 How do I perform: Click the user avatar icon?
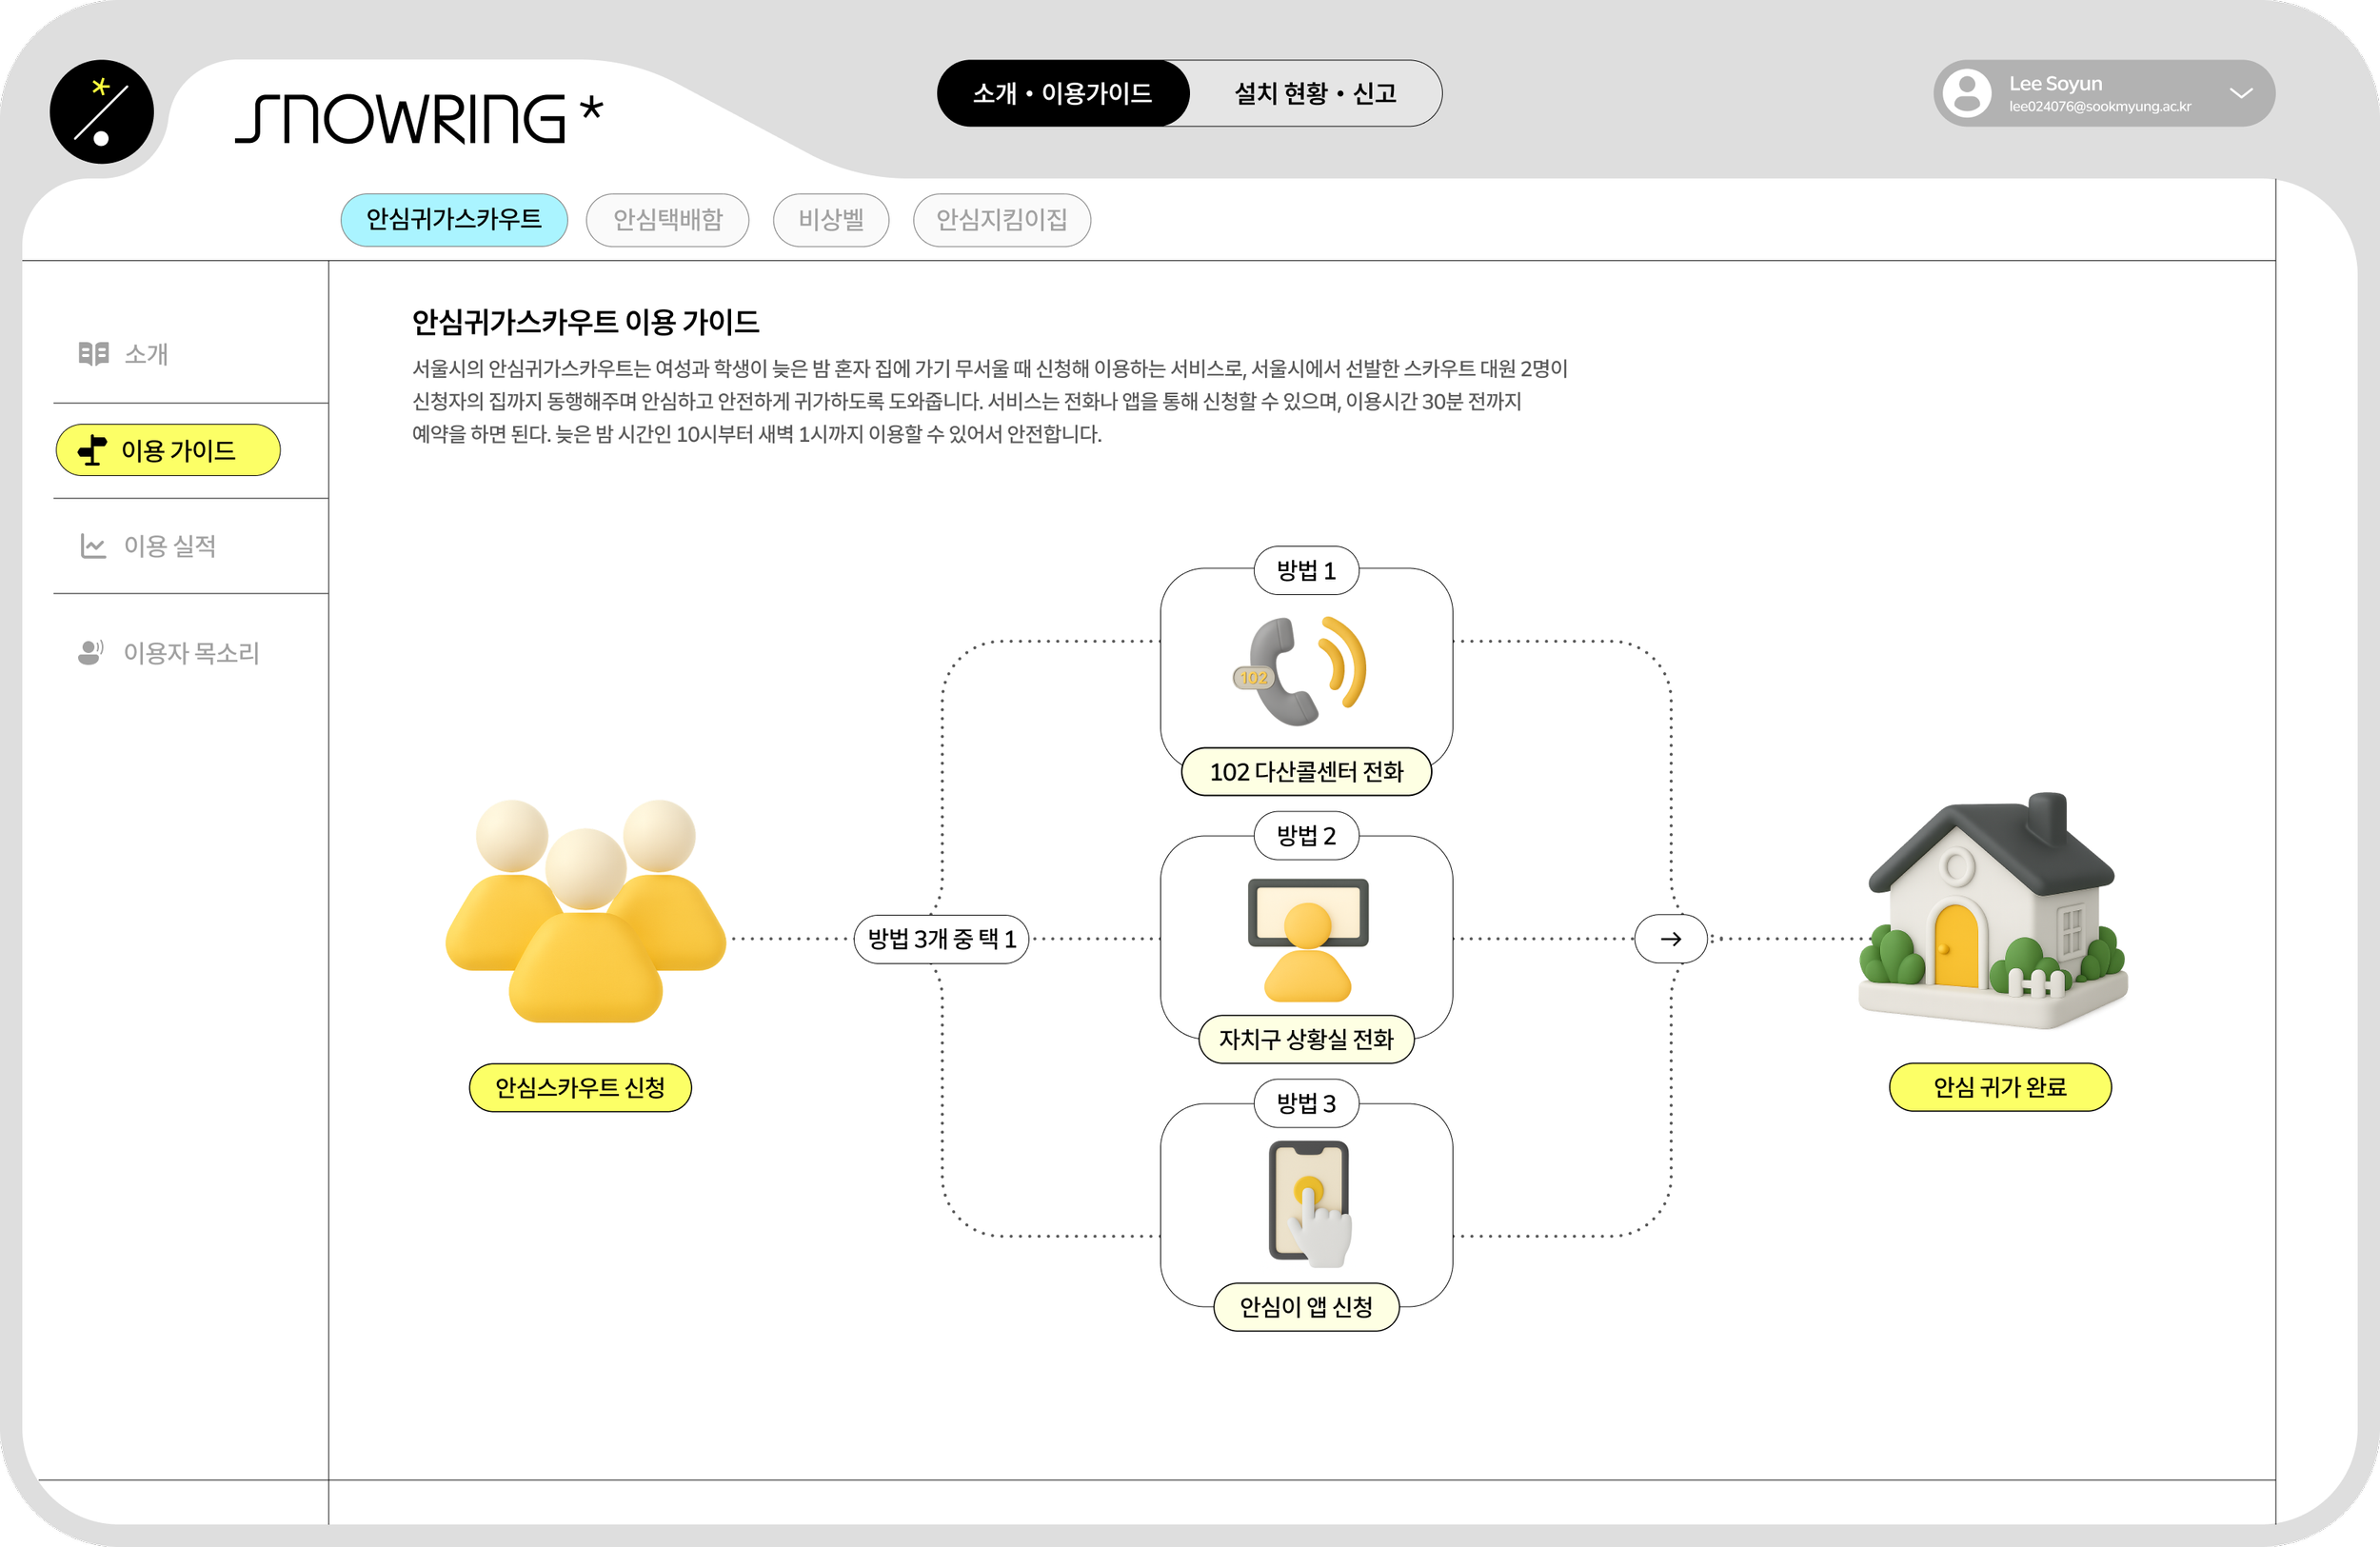[x=1966, y=93]
